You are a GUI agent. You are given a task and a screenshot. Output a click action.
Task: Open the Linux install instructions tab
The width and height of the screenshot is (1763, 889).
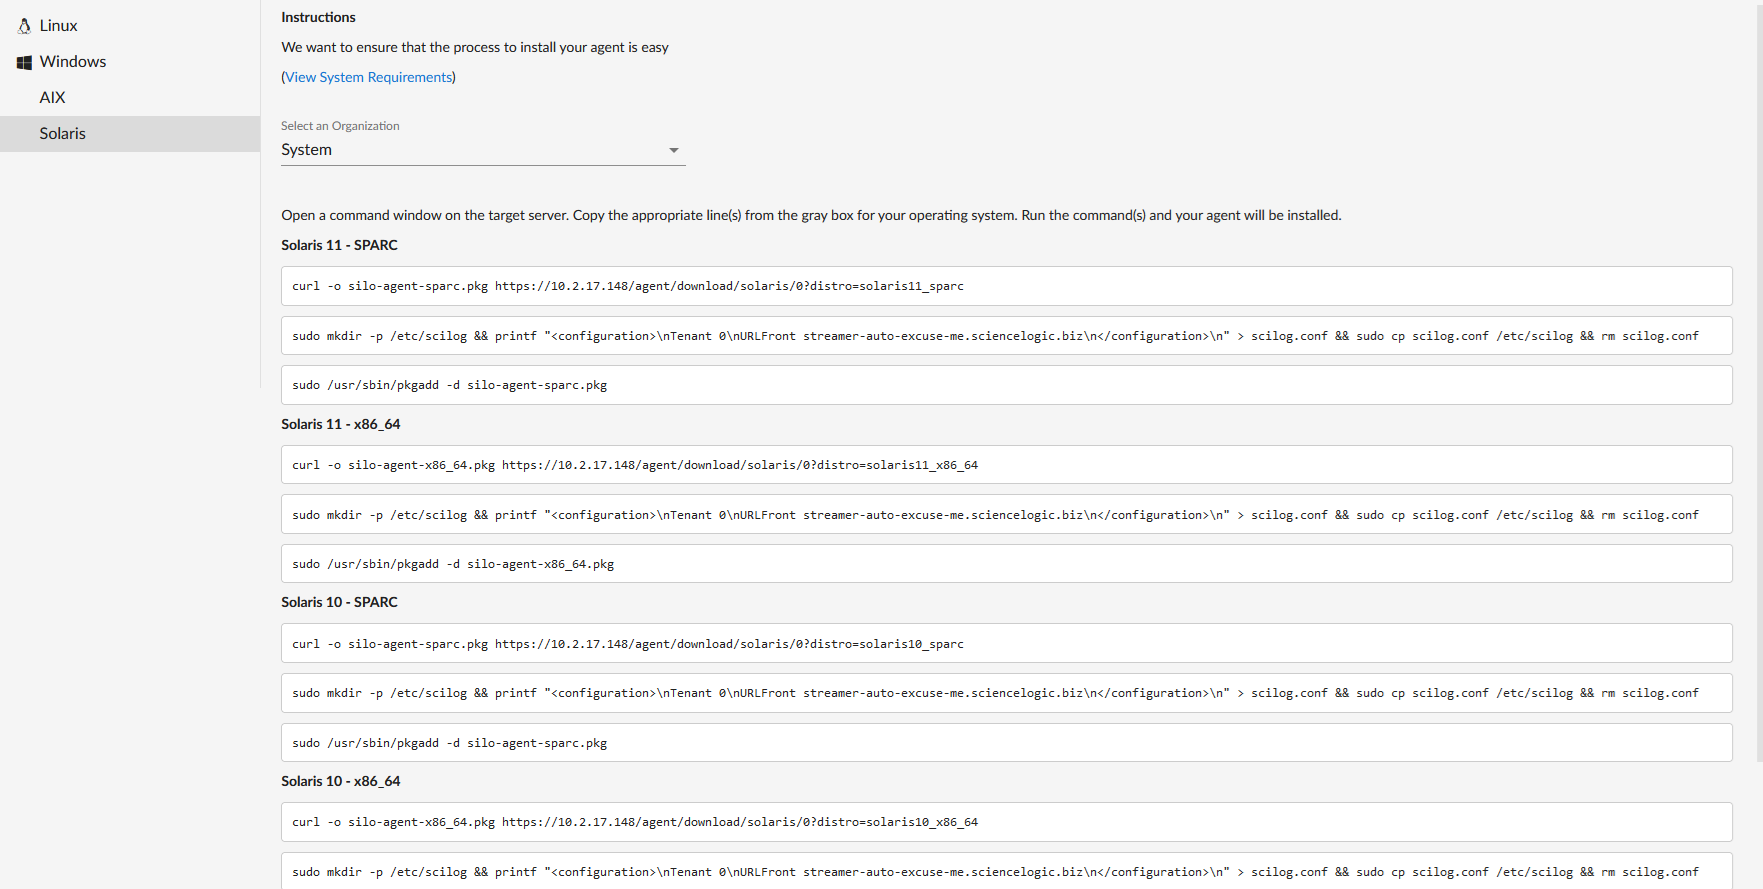58,26
